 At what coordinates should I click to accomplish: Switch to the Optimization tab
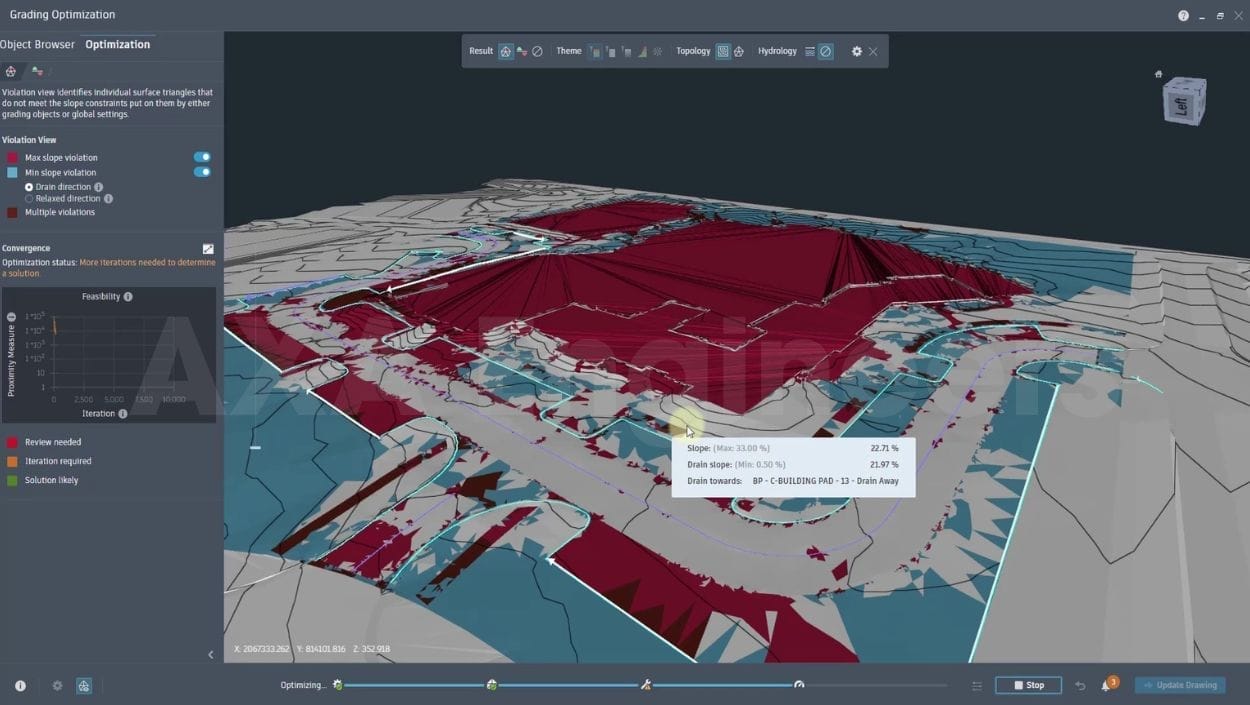coord(117,44)
